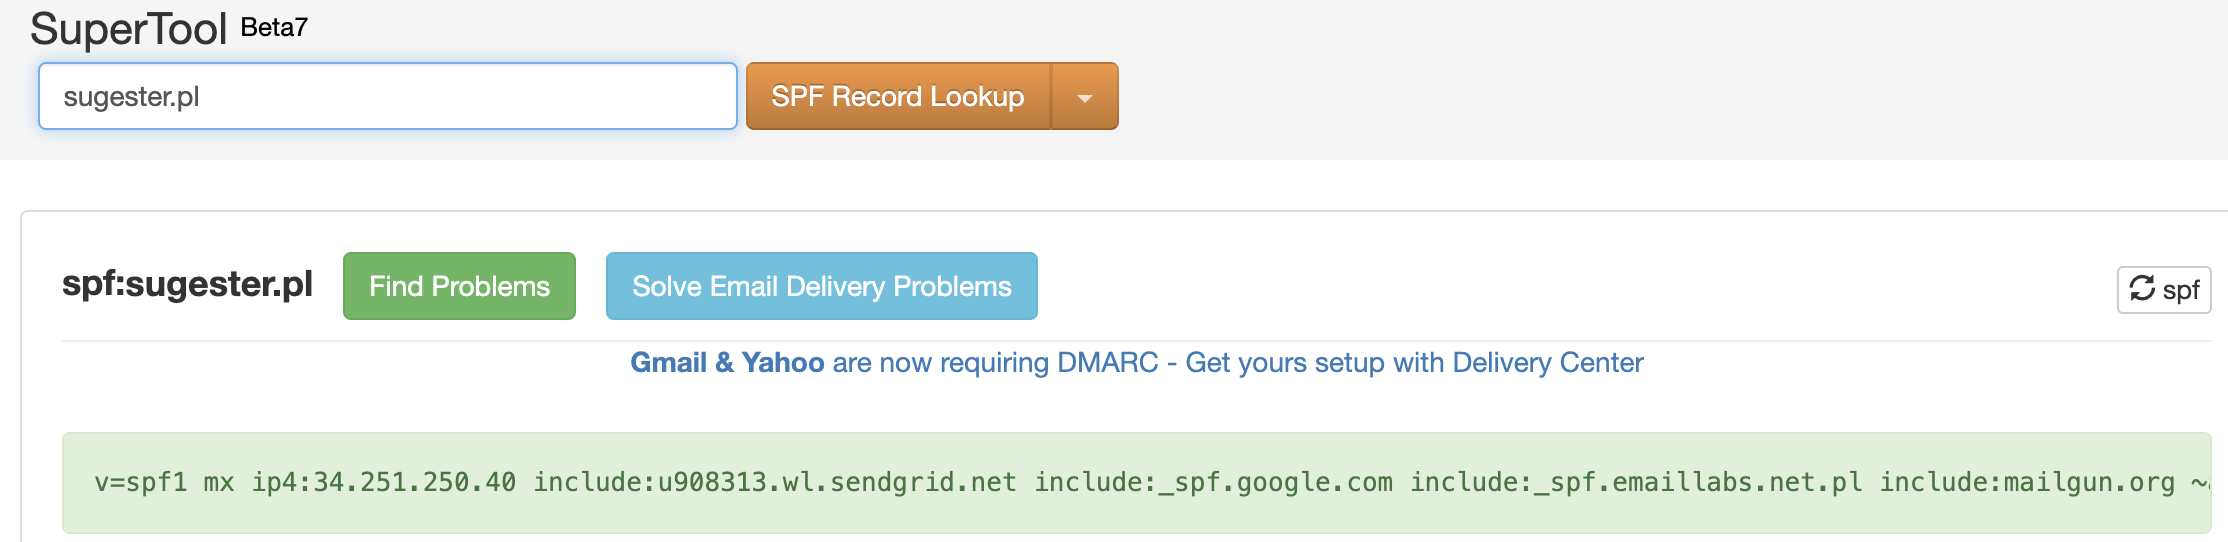Viewport: 2228px width, 542px height.
Task: Click include:mailgun.org in the record
Action: [2026, 483]
